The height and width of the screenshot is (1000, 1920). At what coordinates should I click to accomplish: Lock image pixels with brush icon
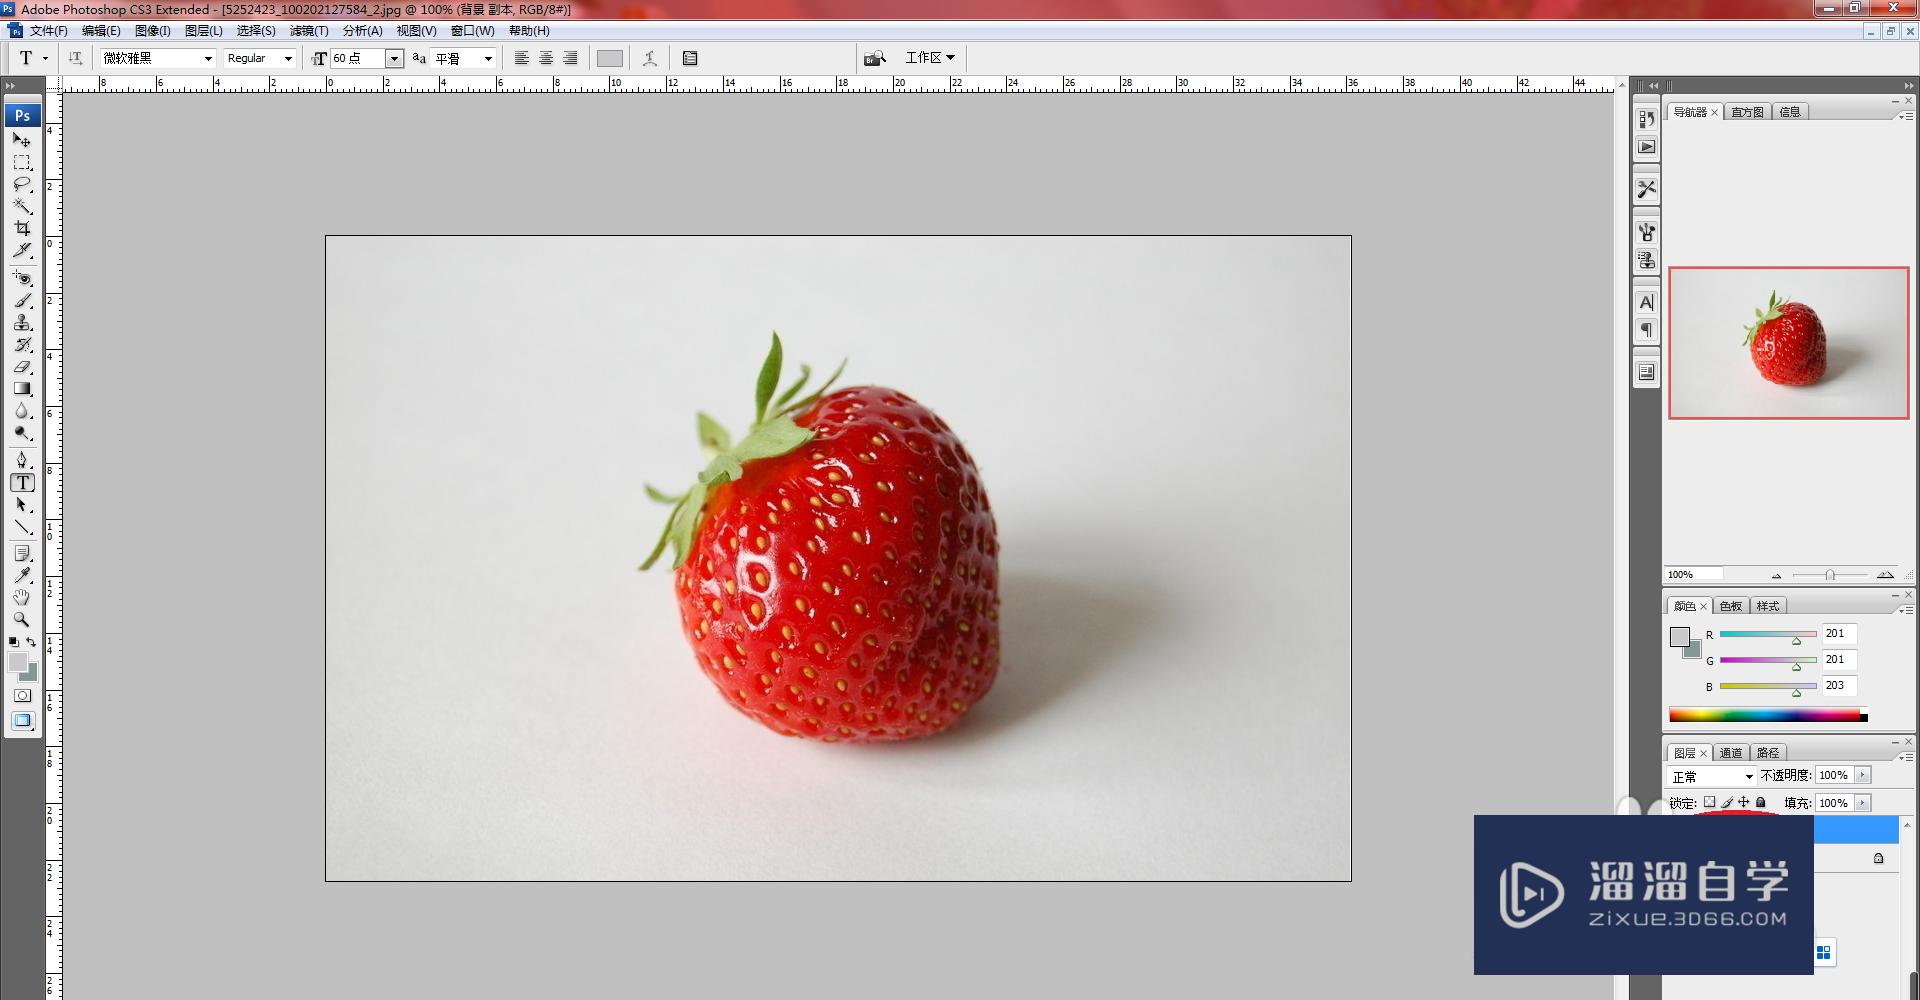(x=1727, y=802)
